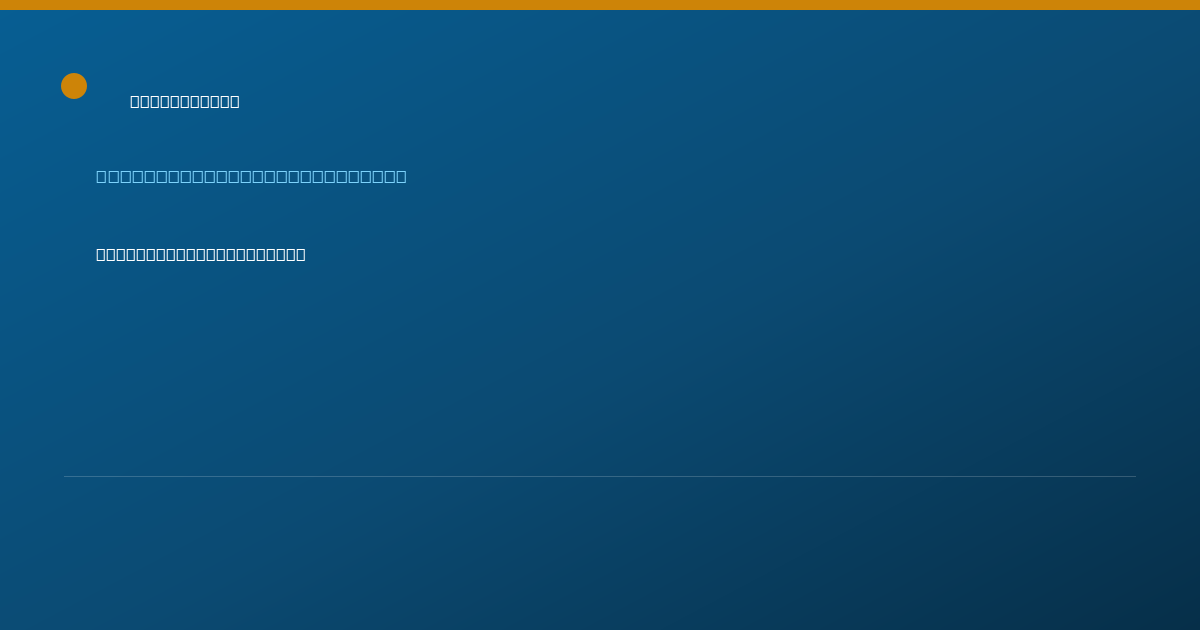Click the last box of the white heading
This screenshot has height=630, width=1200.
[x=235, y=101]
